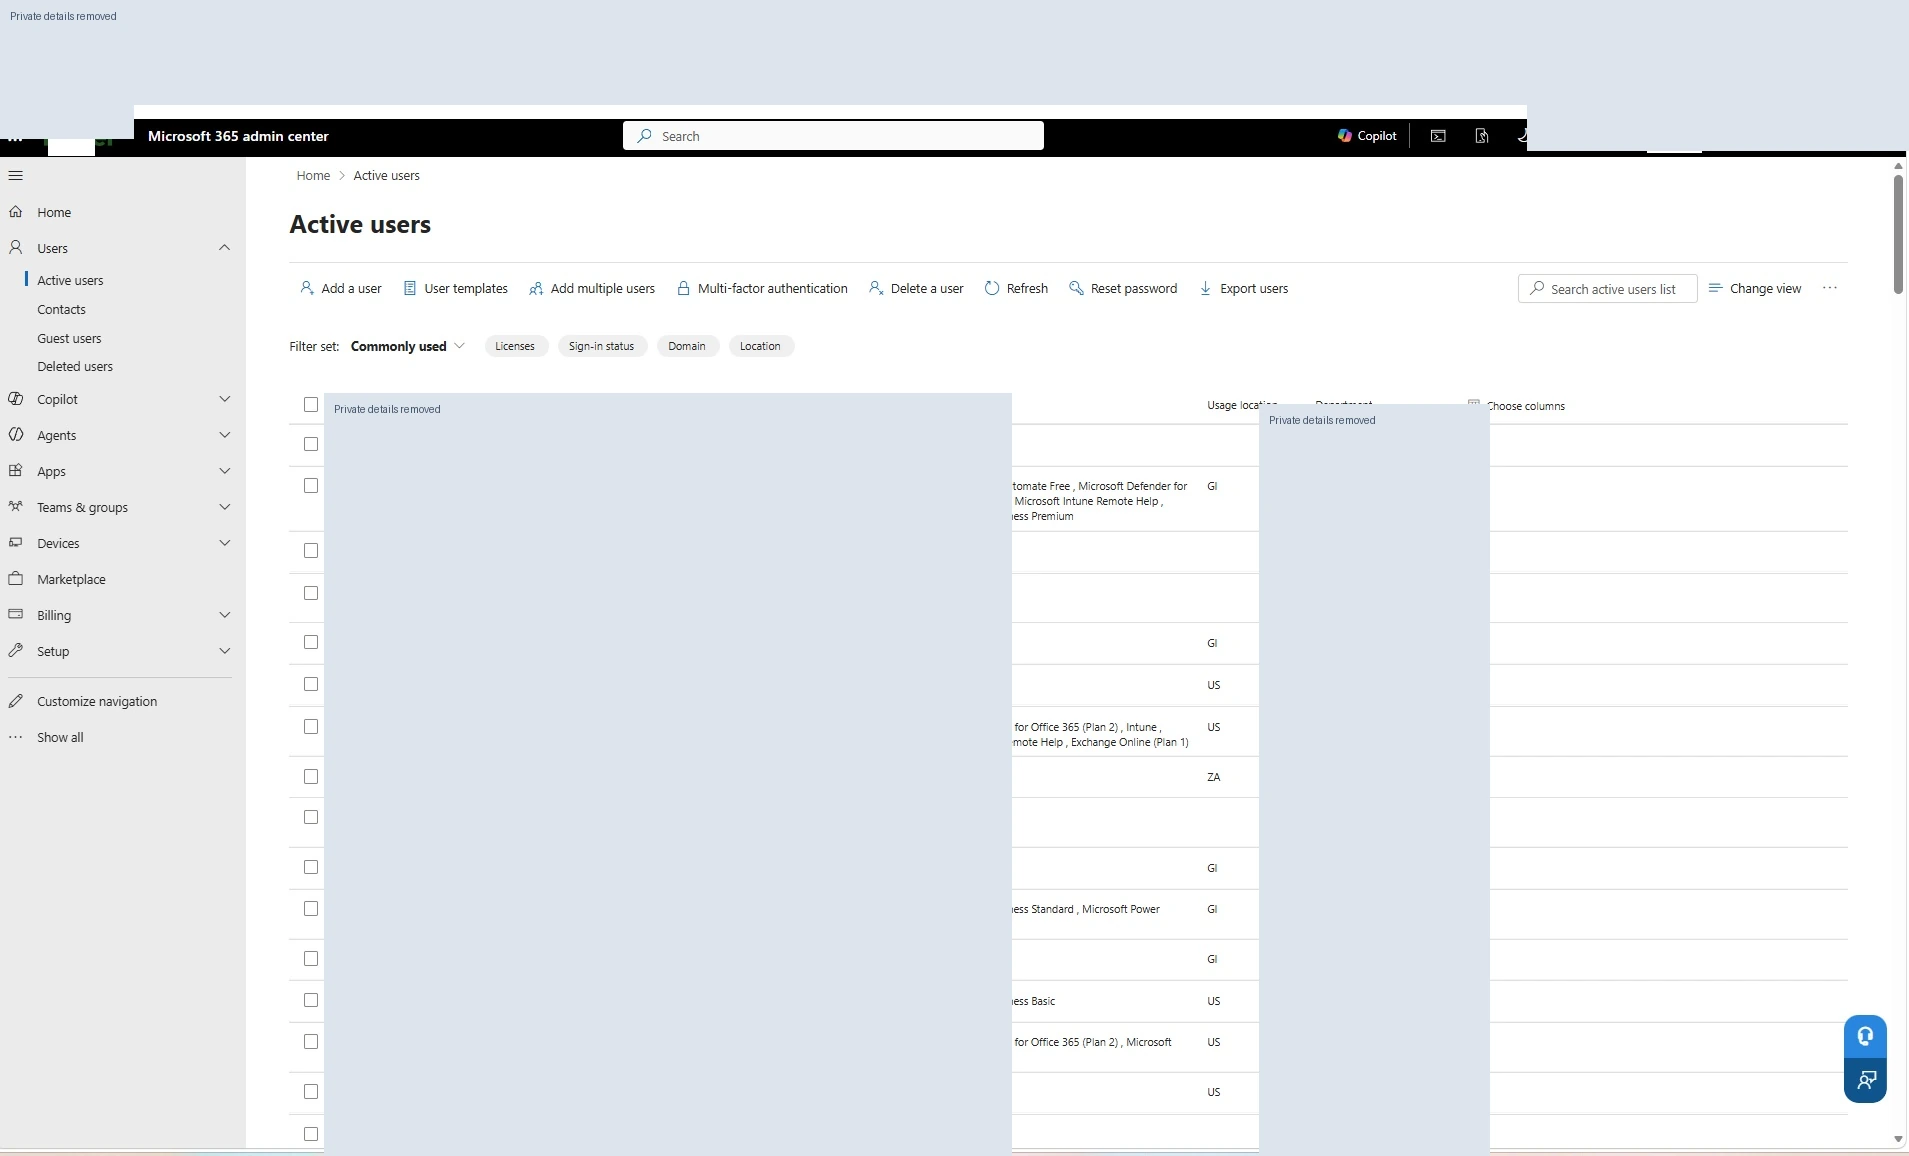Click Add multiple users icon
The height and width of the screenshot is (1156, 1909).
click(536, 288)
